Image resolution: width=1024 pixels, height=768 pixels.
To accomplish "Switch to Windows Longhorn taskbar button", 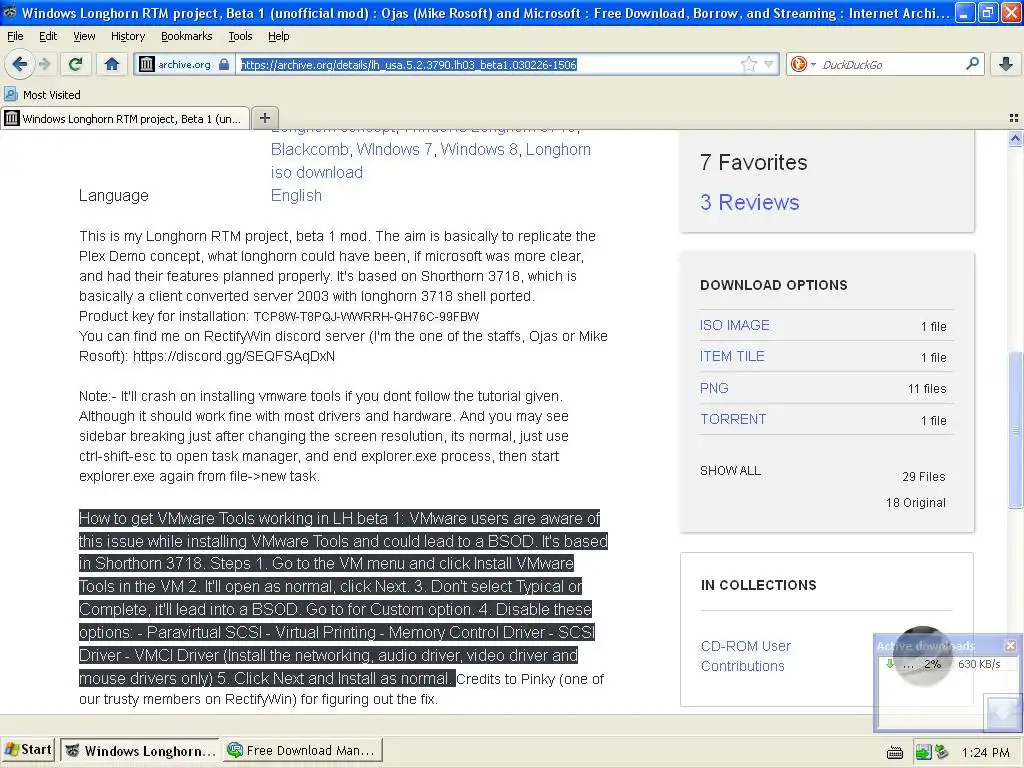I will pyautogui.click(x=140, y=750).
